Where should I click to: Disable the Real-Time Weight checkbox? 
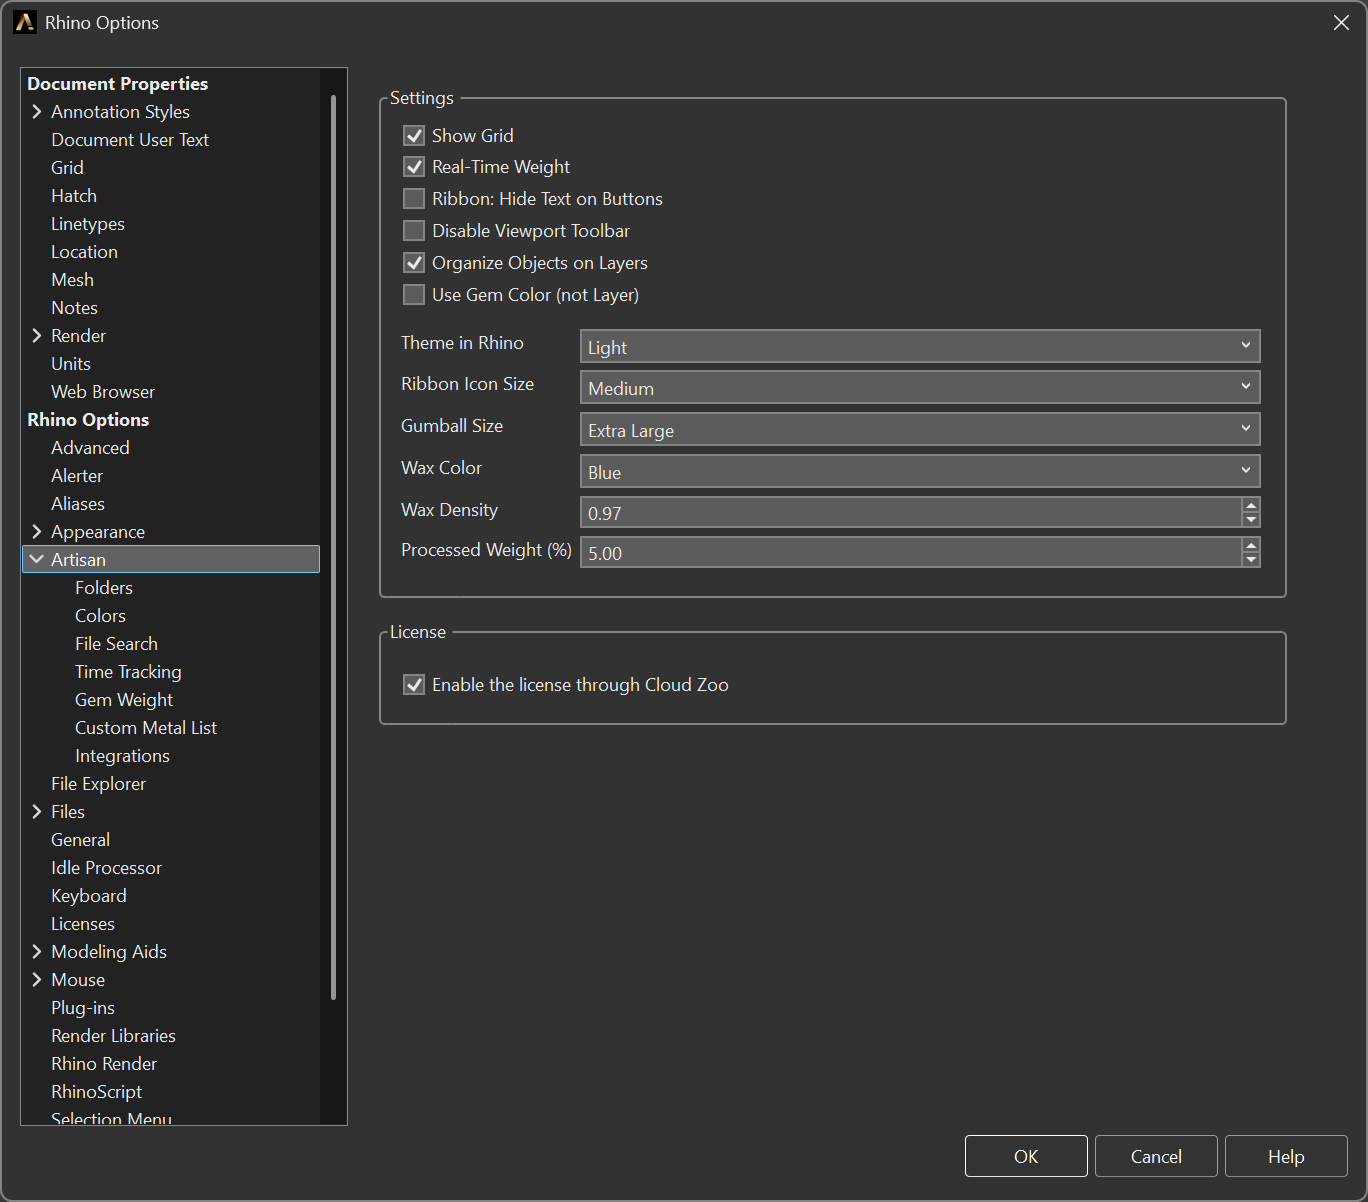point(414,167)
